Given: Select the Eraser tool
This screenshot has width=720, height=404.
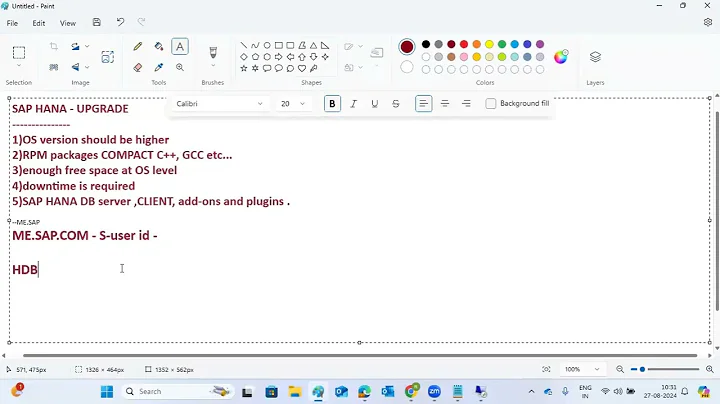Looking at the screenshot, I should point(137,67).
